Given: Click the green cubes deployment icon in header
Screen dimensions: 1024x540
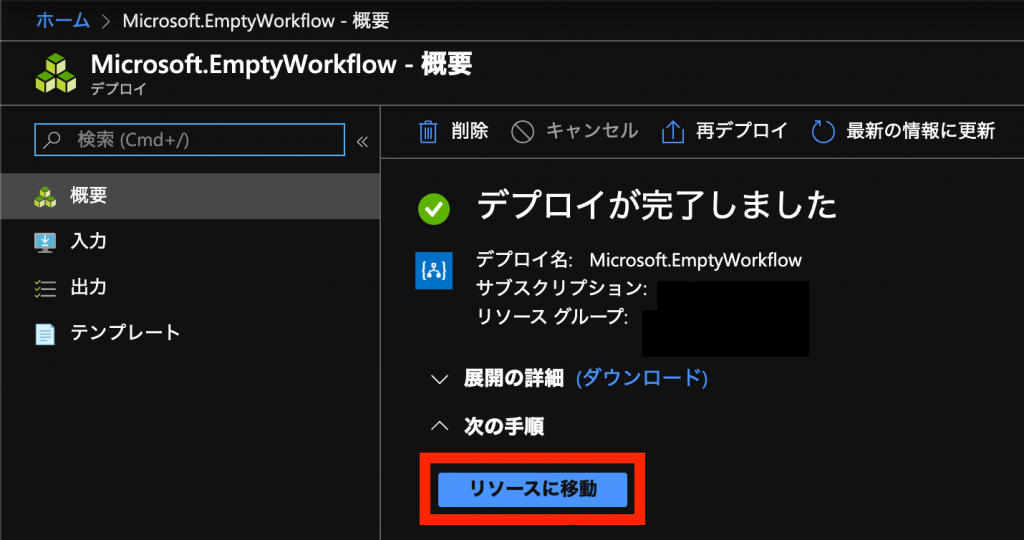Looking at the screenshot, I should click(56, 72).
